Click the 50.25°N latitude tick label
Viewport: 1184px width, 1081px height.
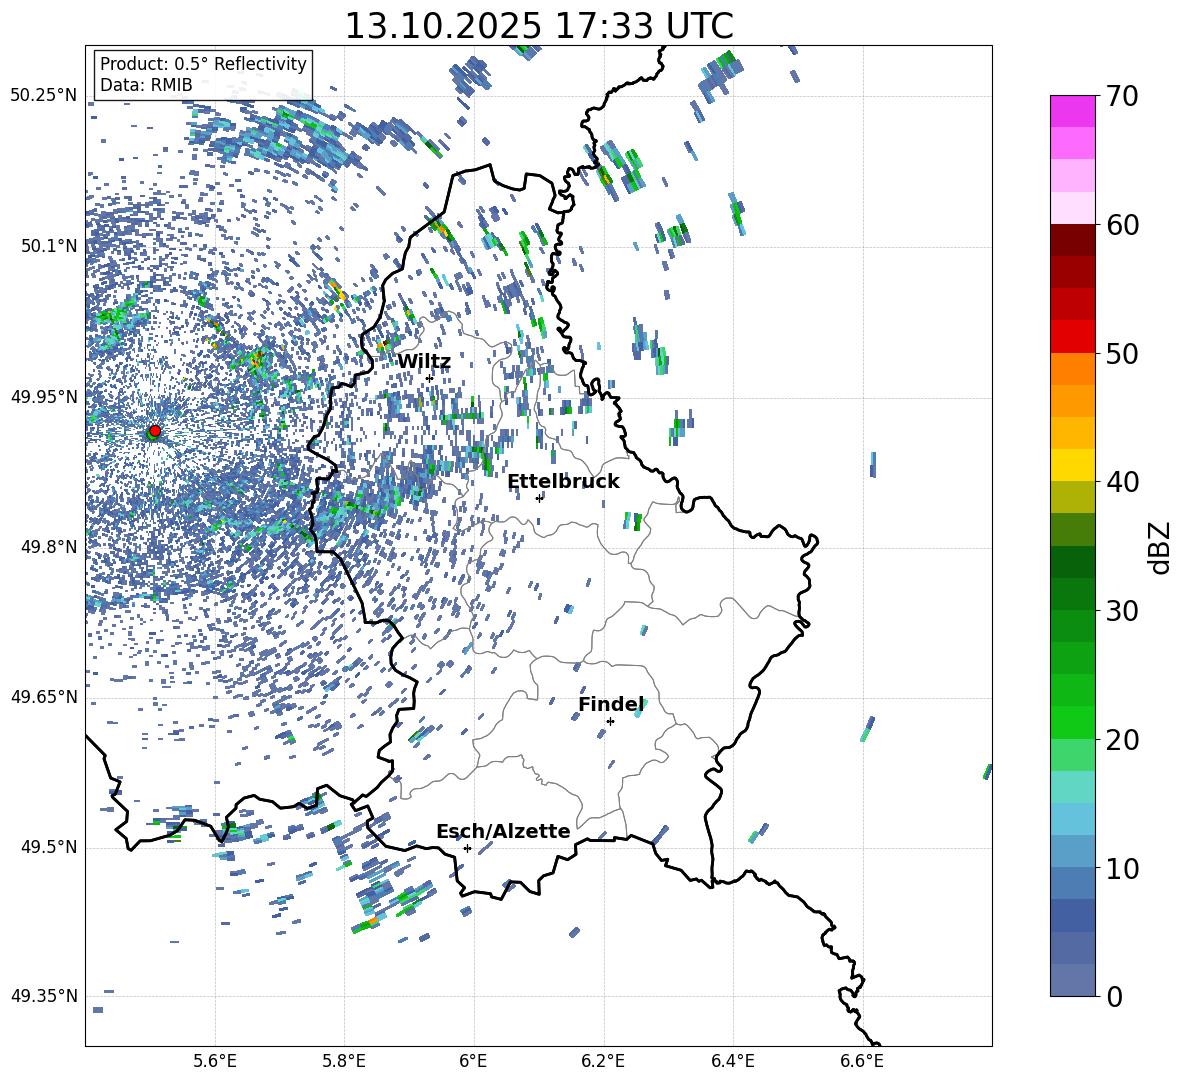(x=44, y=96)
